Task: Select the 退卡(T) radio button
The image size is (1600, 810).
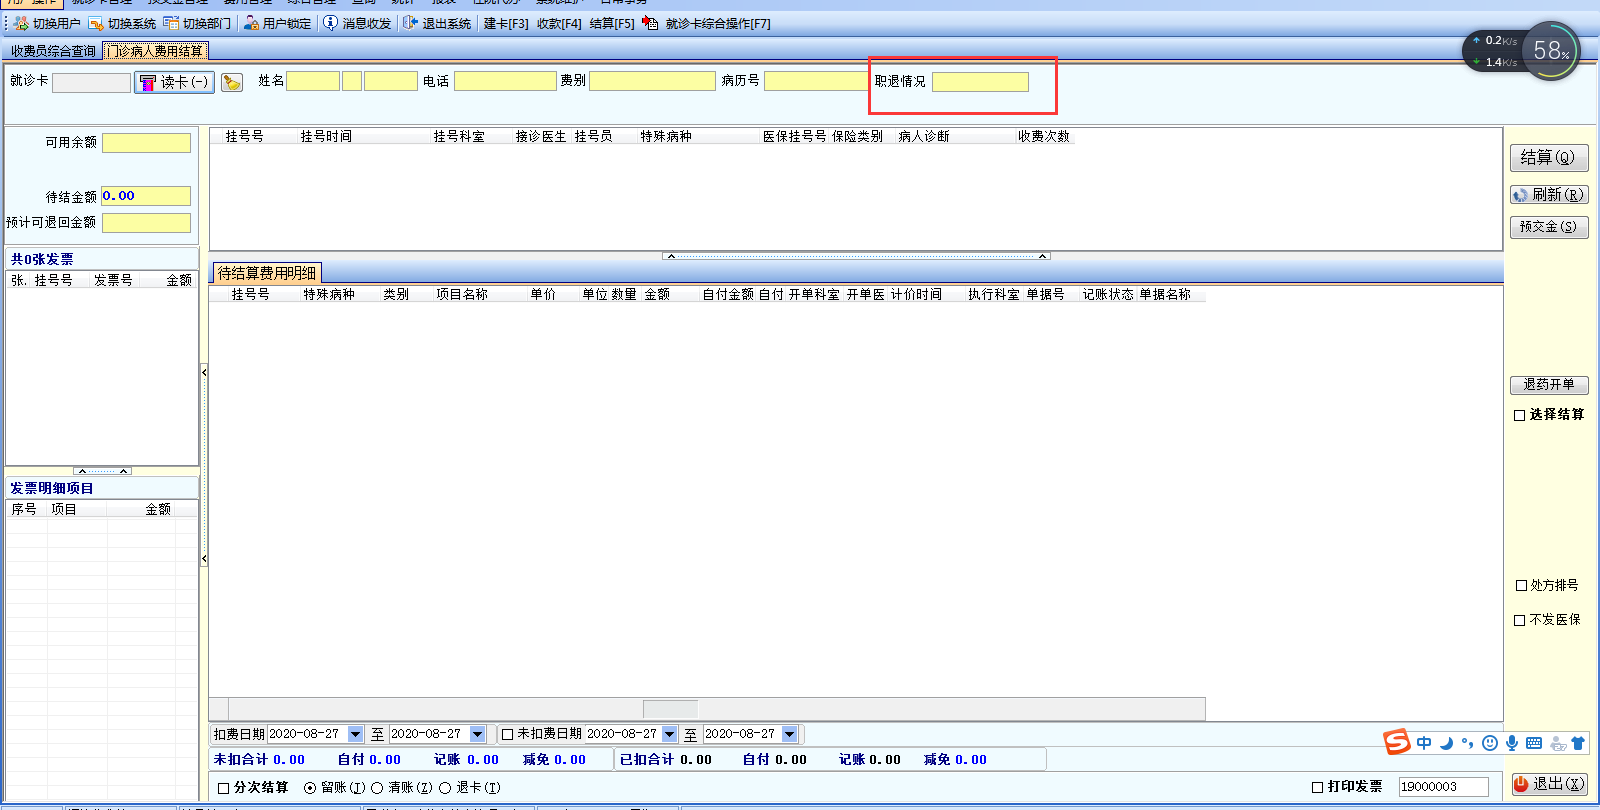Action: pyautogui.click(x=445, y=788)
